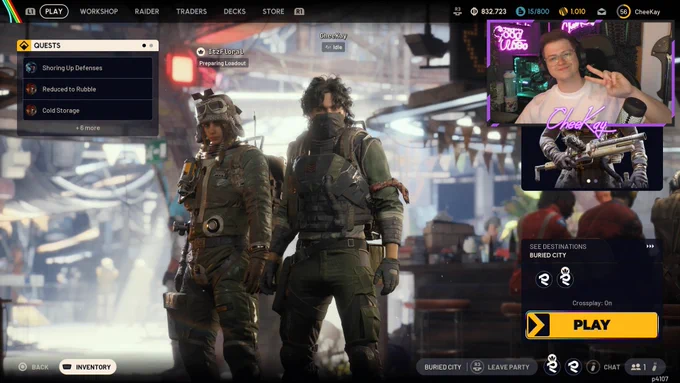Open the Reduced to Rubble quest
The image size is (680, 383).
88,89
